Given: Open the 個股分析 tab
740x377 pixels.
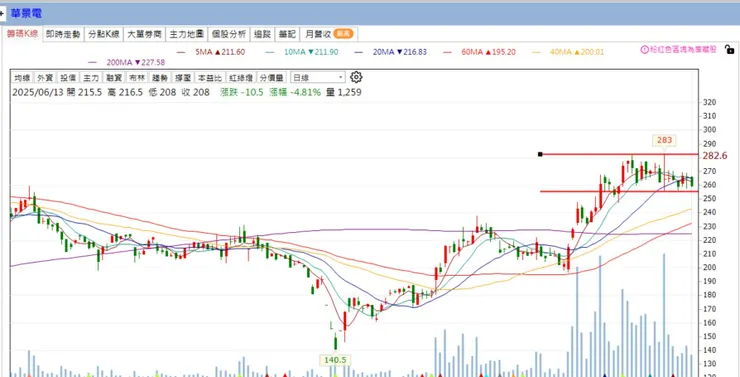Looking at the screenshot, I should tap(228, 34).
